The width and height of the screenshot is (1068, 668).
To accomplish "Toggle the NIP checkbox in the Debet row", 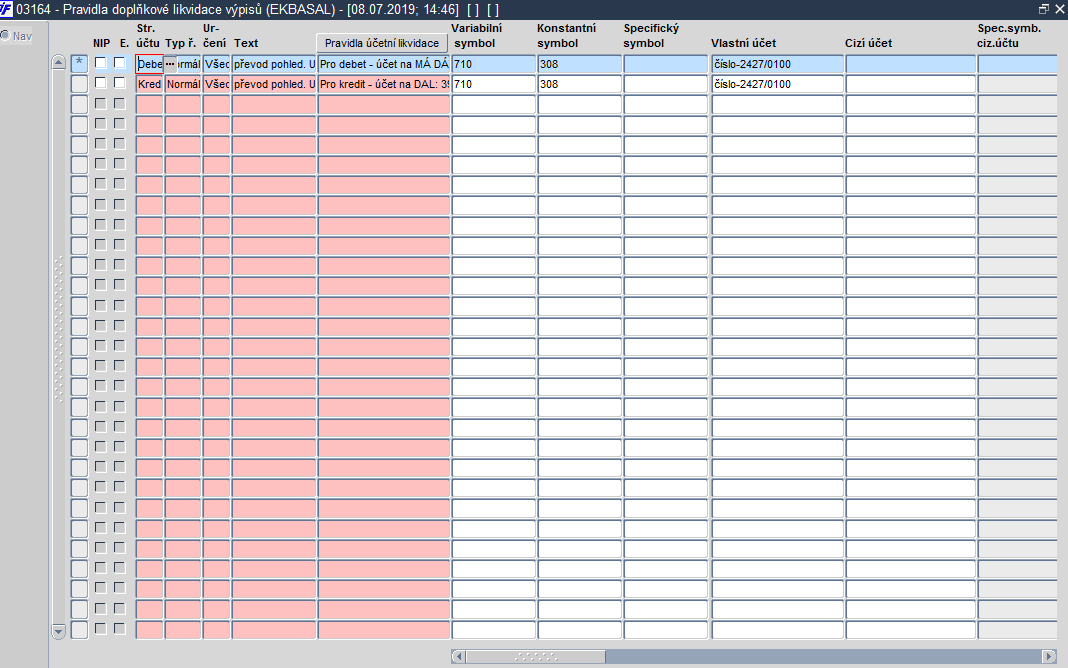I will point(101,63).
